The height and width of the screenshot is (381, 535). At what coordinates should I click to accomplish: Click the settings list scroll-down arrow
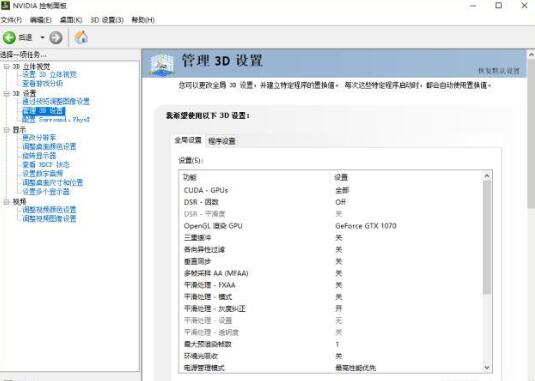pyautogui.click(x=487, y=368)
